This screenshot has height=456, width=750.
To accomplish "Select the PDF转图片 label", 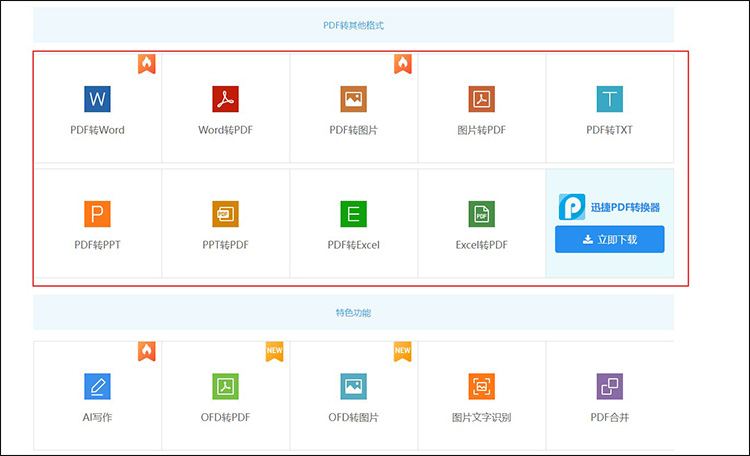I will 353,130.
